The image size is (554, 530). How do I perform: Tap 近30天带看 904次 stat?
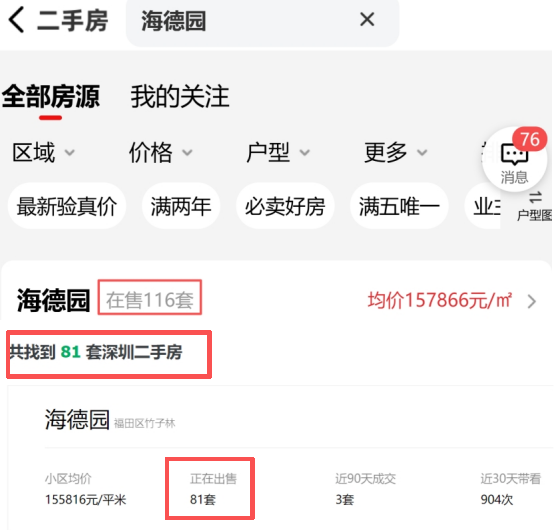511,489
